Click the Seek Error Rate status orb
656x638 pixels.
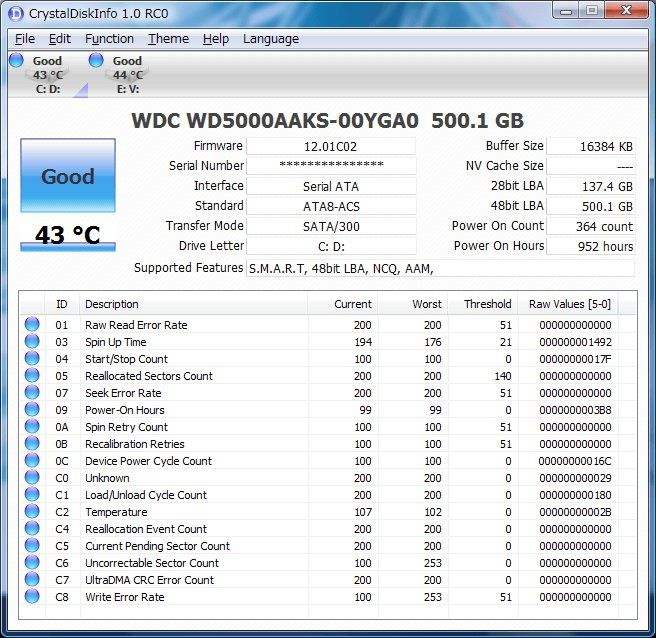pos(32,392)
